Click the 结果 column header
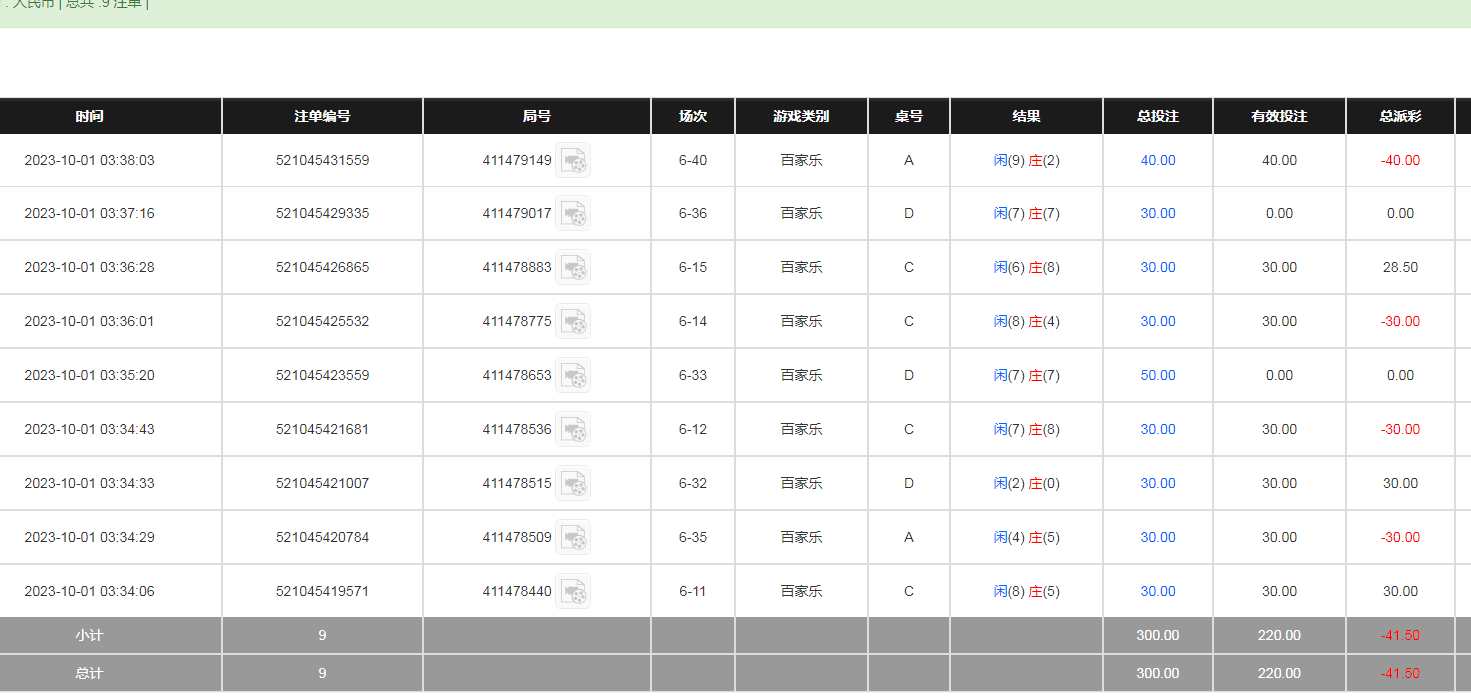Image resolution: width=1471 pixels, height=698 pixels. pyautogui.click(x=1026, y=116)
